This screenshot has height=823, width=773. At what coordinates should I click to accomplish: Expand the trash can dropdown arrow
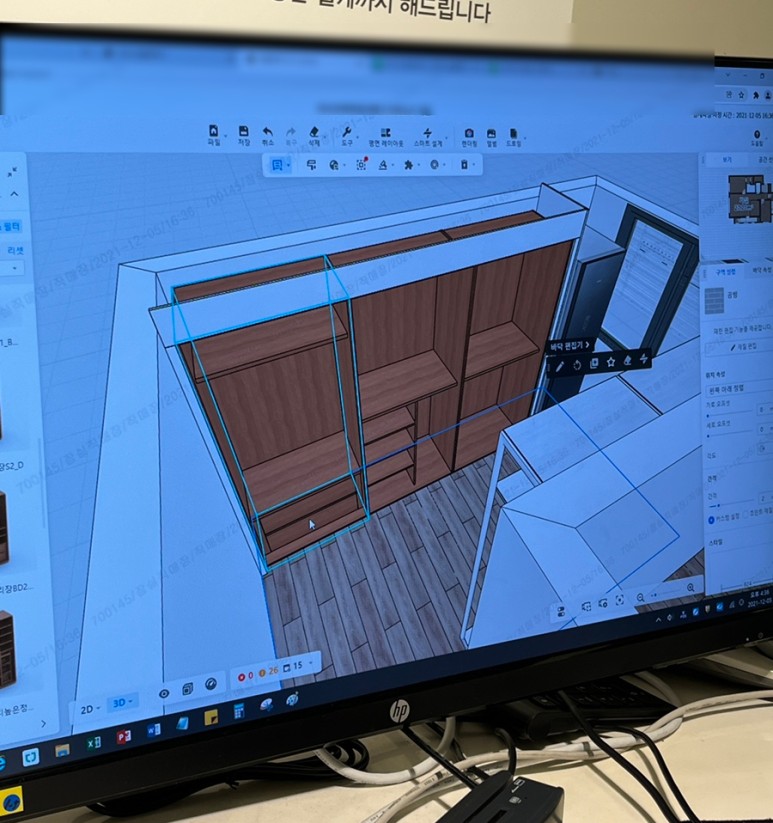pyautogui.click(x=474, y=165)
